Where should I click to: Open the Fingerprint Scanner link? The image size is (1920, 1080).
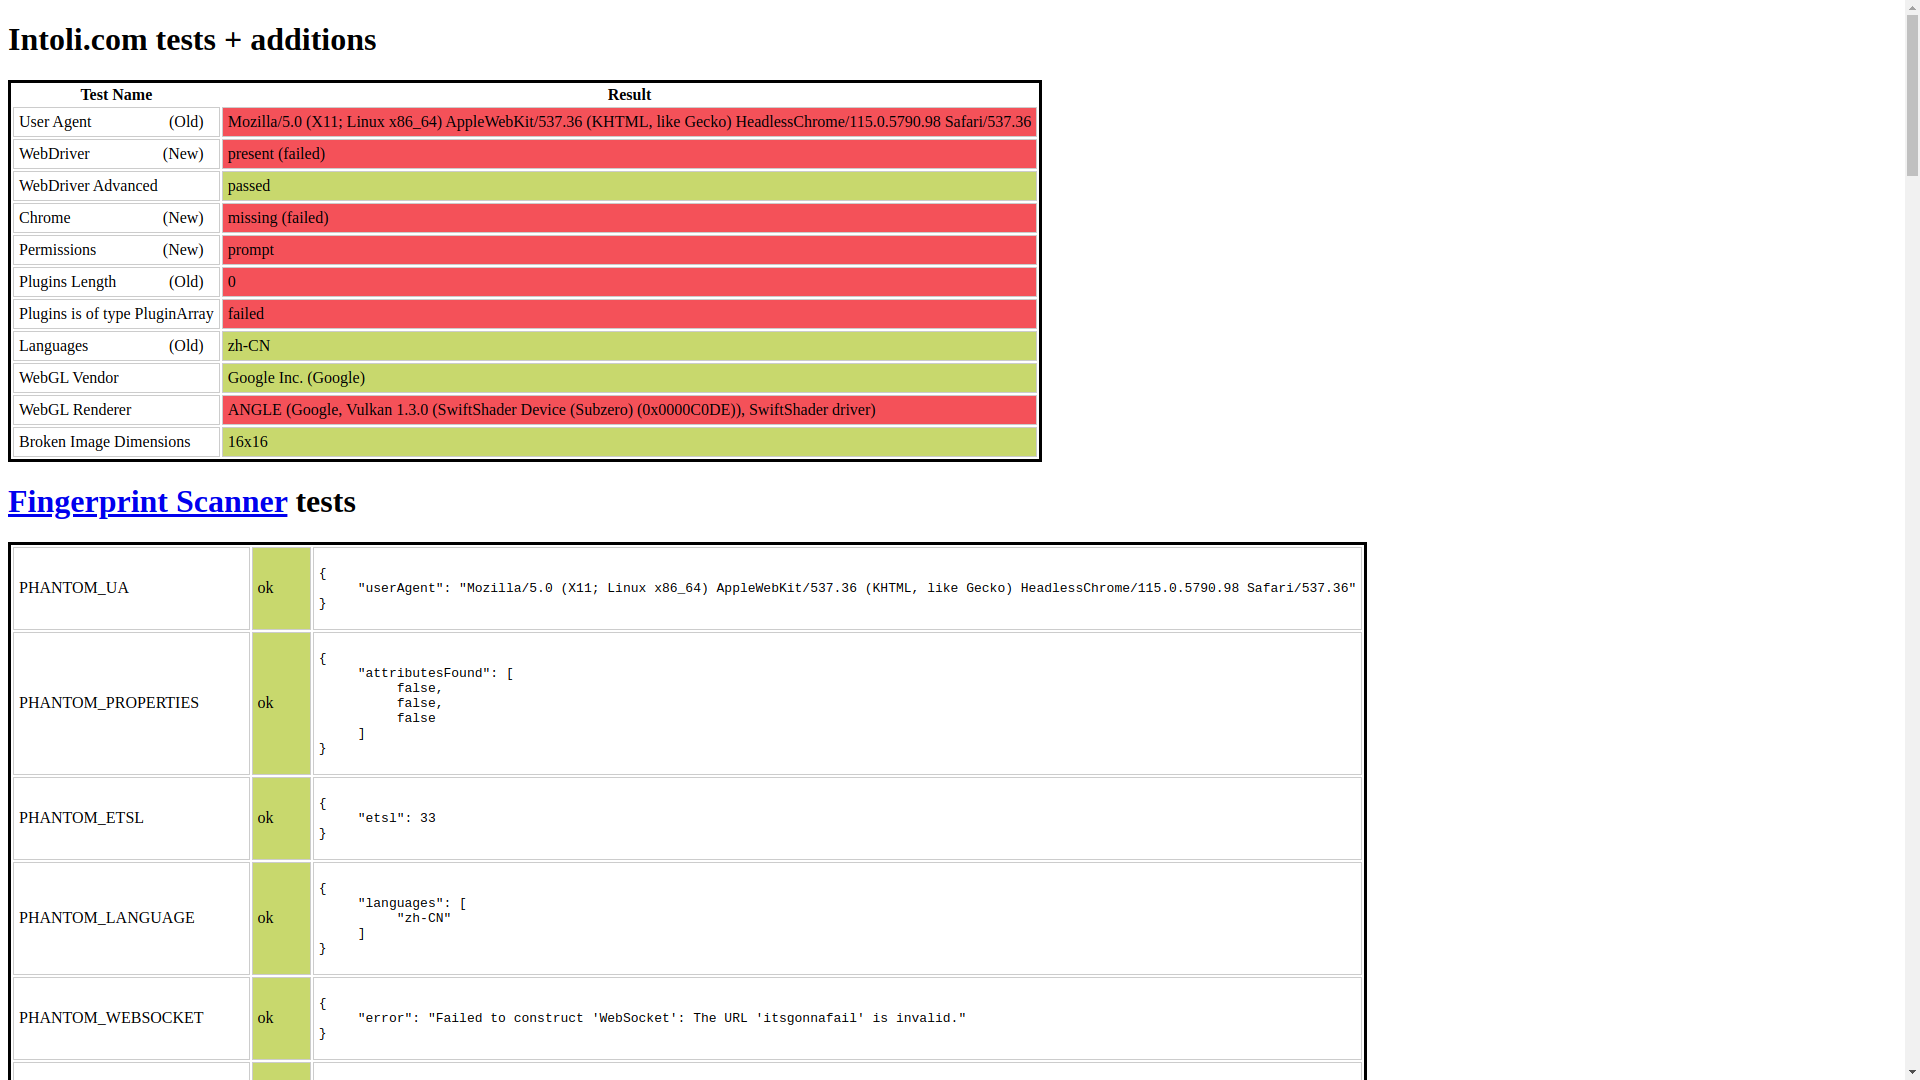click(x=147, y=502)
